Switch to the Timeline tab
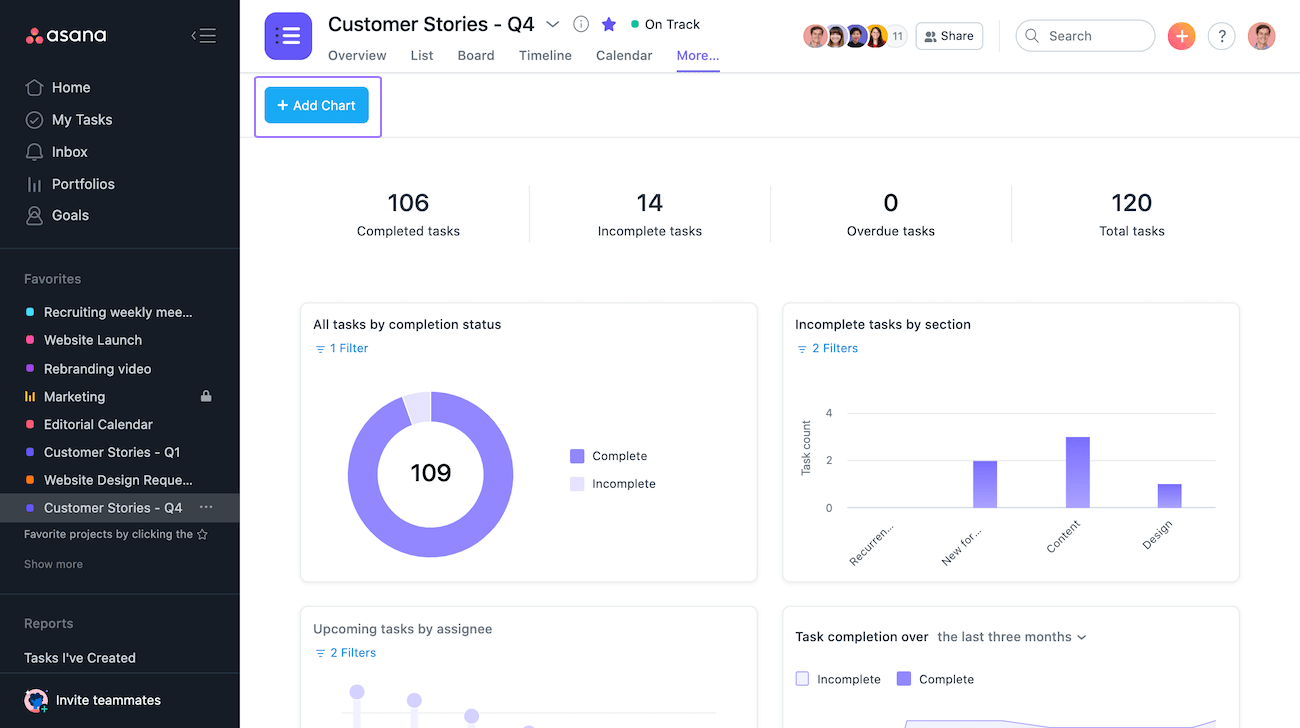 (545, 56)
